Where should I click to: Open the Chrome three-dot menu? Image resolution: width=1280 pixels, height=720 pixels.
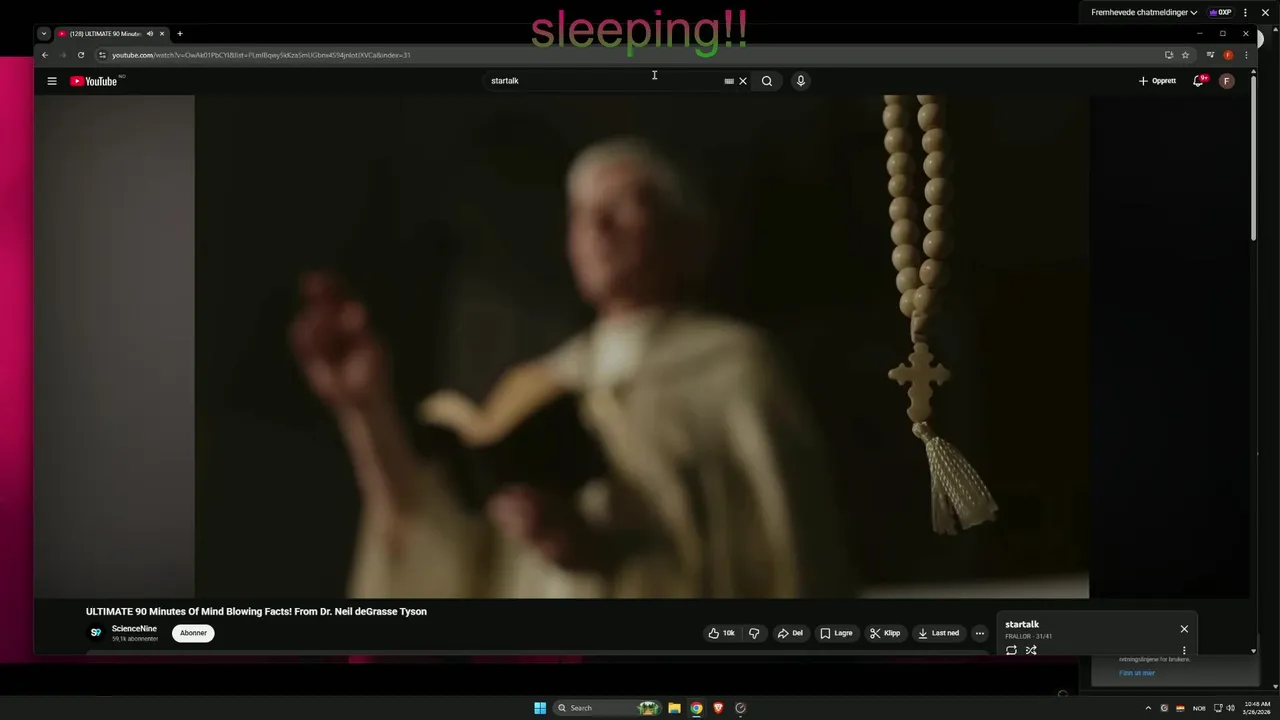1246,55
